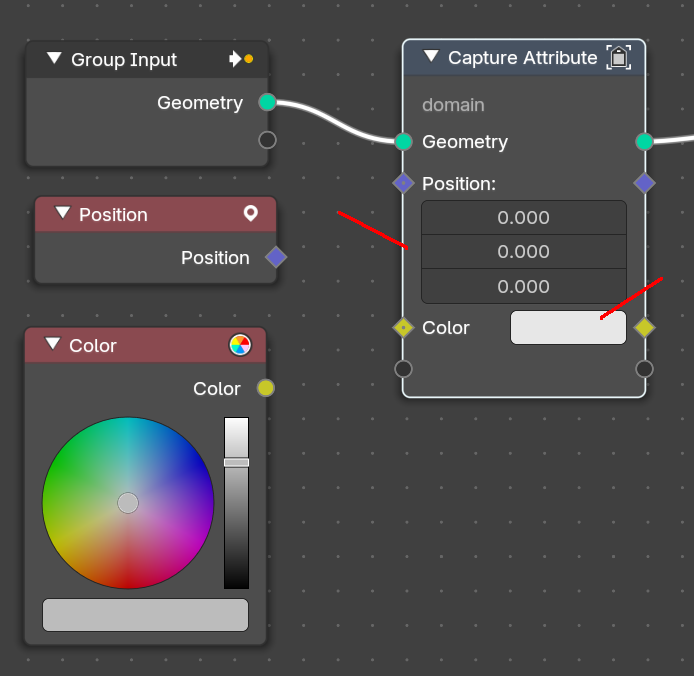
Task: Click Capture Attribute Position input socket
Action: [x=403, y=183]
